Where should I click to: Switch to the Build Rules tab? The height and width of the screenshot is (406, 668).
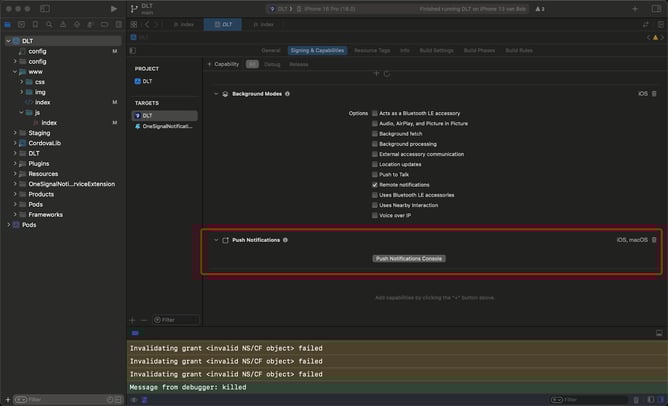click(x=519, y=51)
